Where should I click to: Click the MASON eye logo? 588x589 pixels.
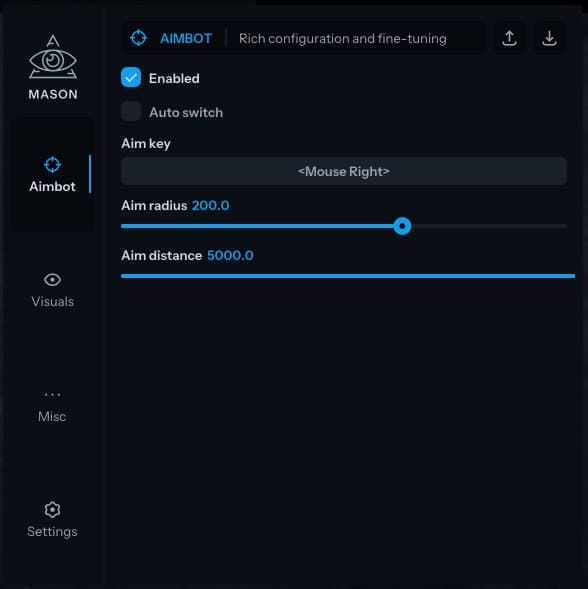pyautogui.click(x=53, y=57)
